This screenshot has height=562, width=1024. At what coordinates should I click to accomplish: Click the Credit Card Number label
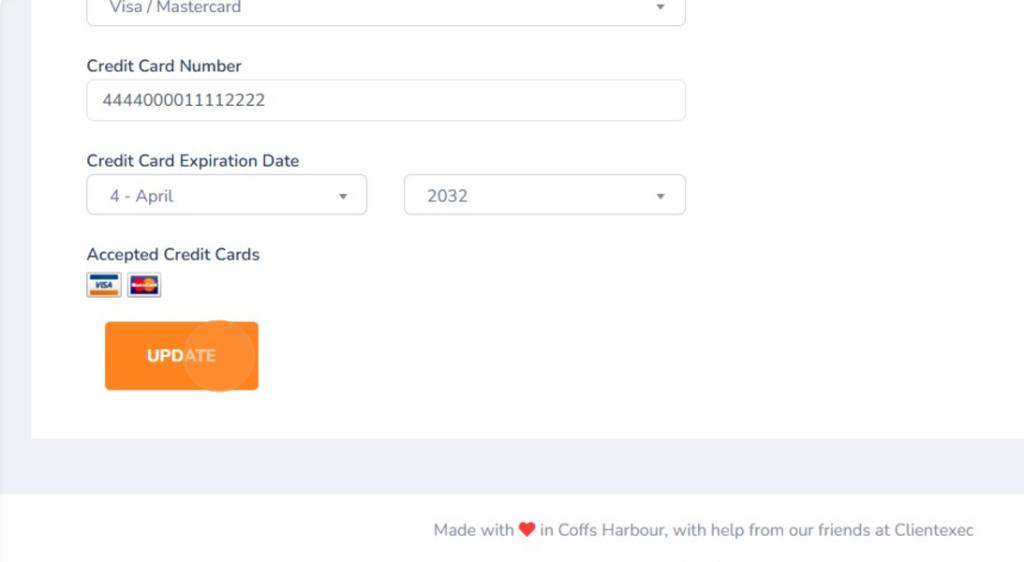pos(164,66)
